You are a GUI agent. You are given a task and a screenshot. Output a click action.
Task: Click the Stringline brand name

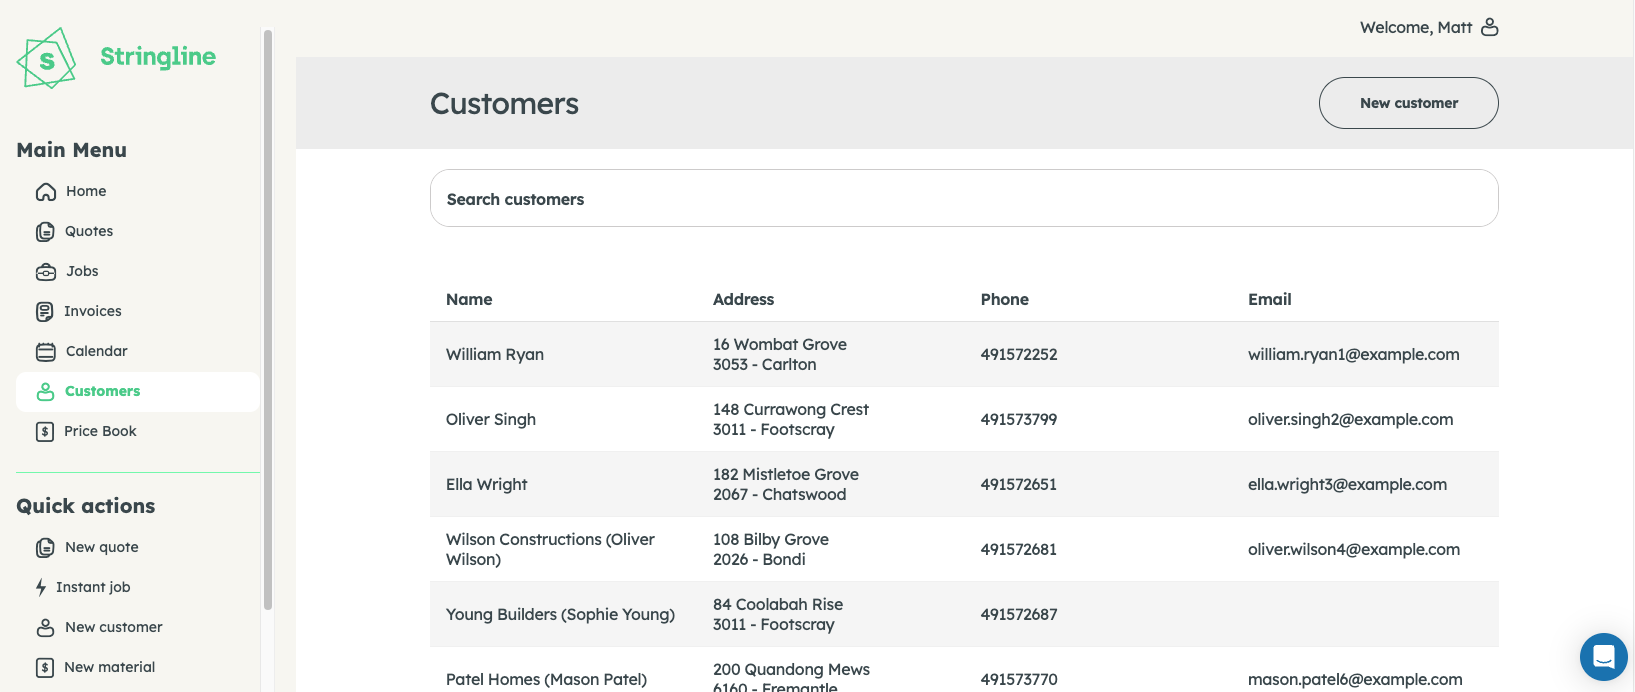(x=158, y=57)
